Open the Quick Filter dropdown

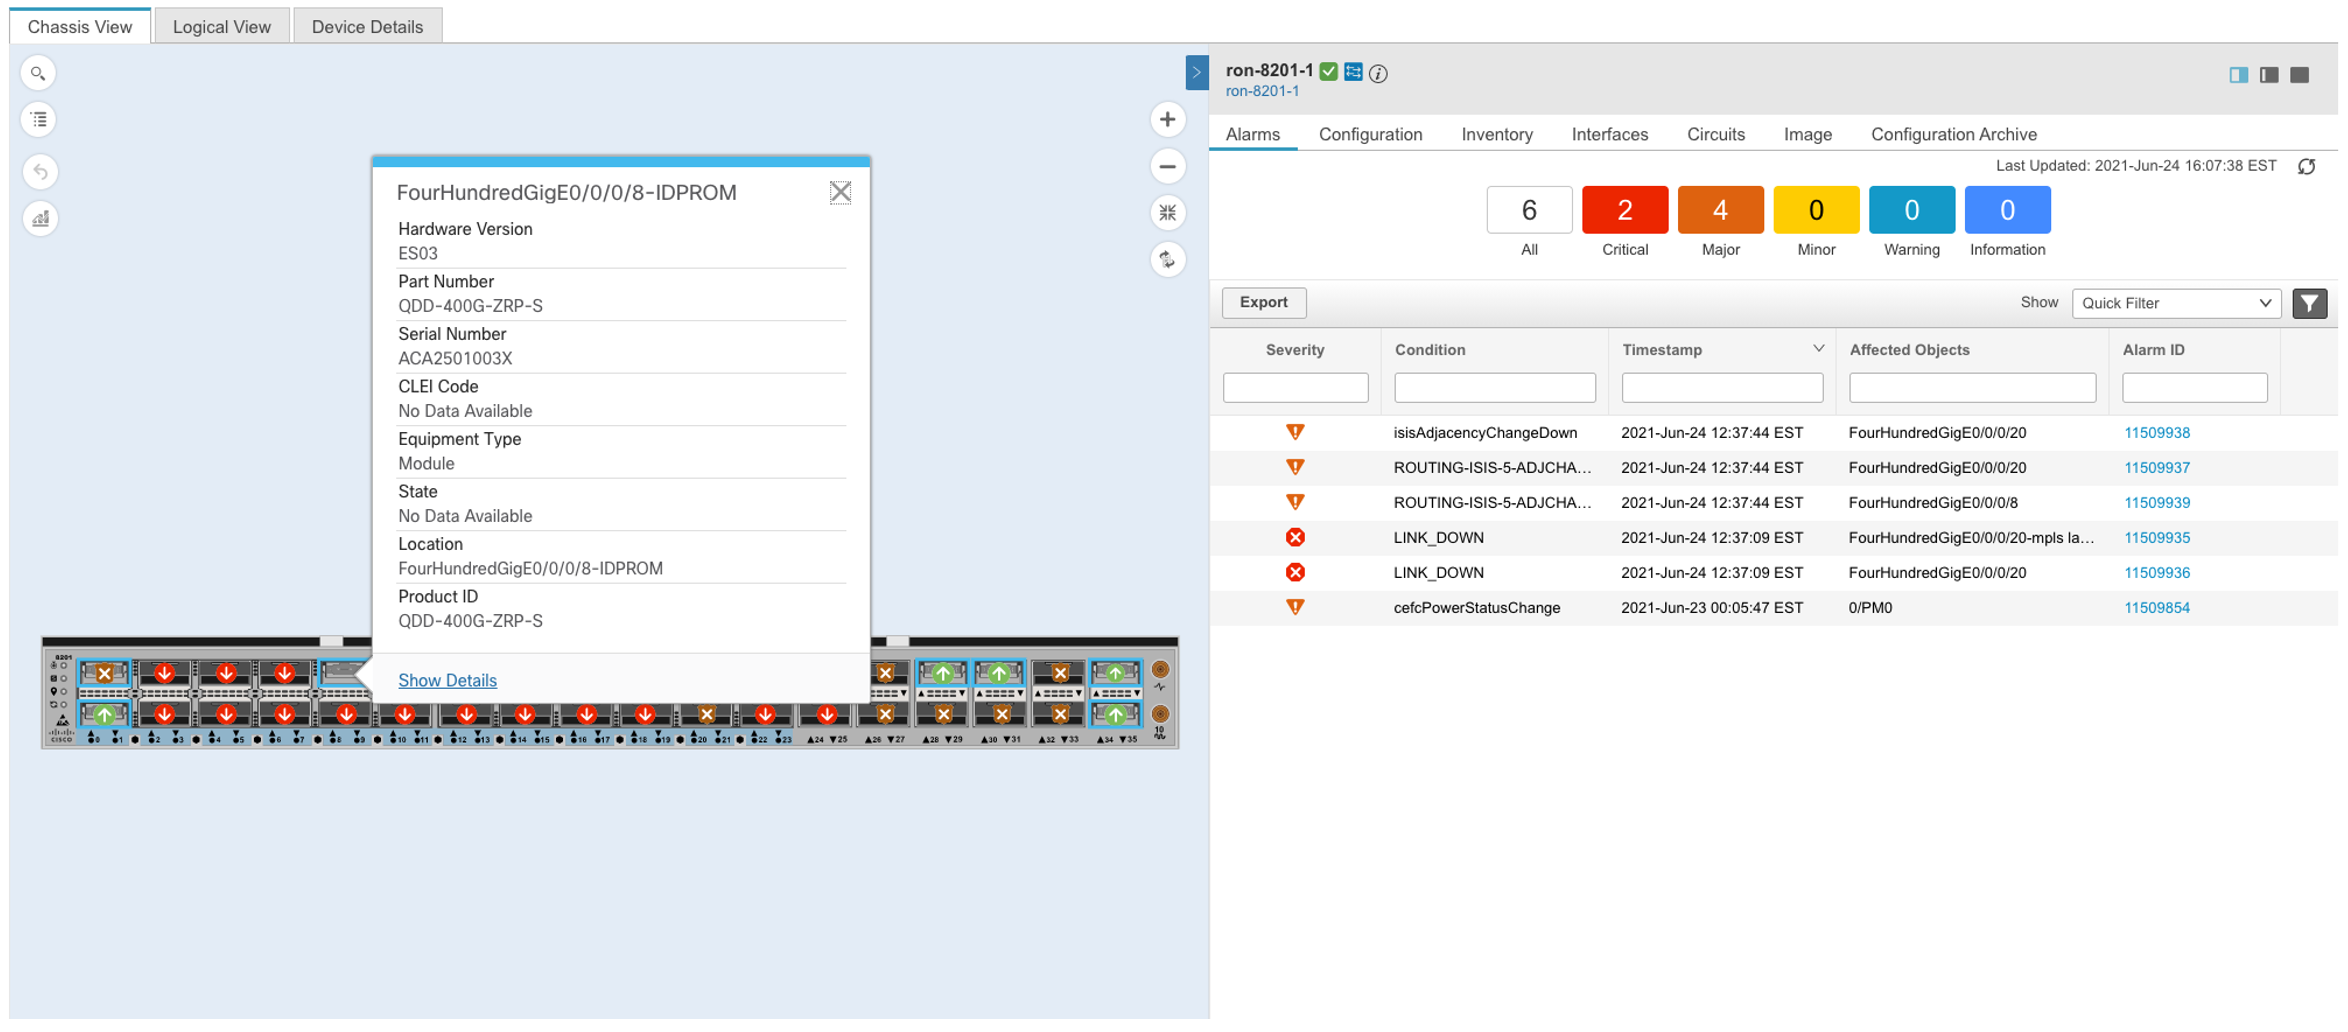click(2176, 303)
